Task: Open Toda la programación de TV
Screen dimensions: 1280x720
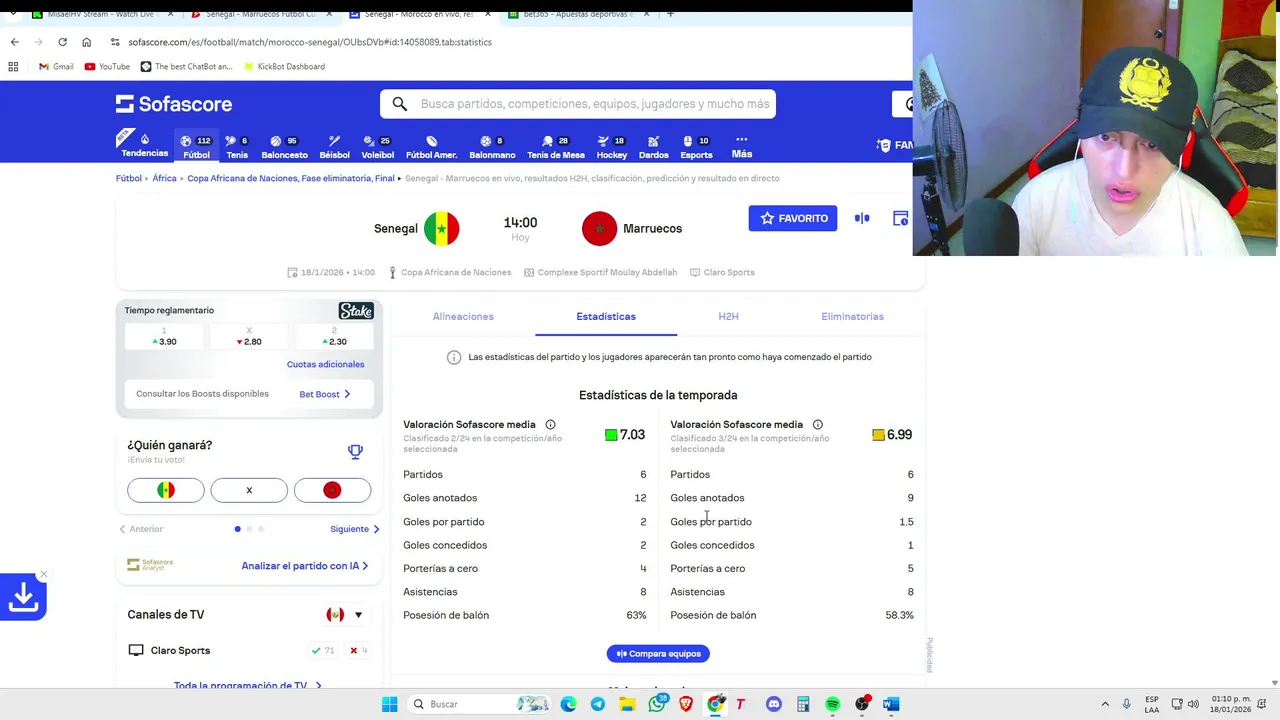Action: (247, 685)
